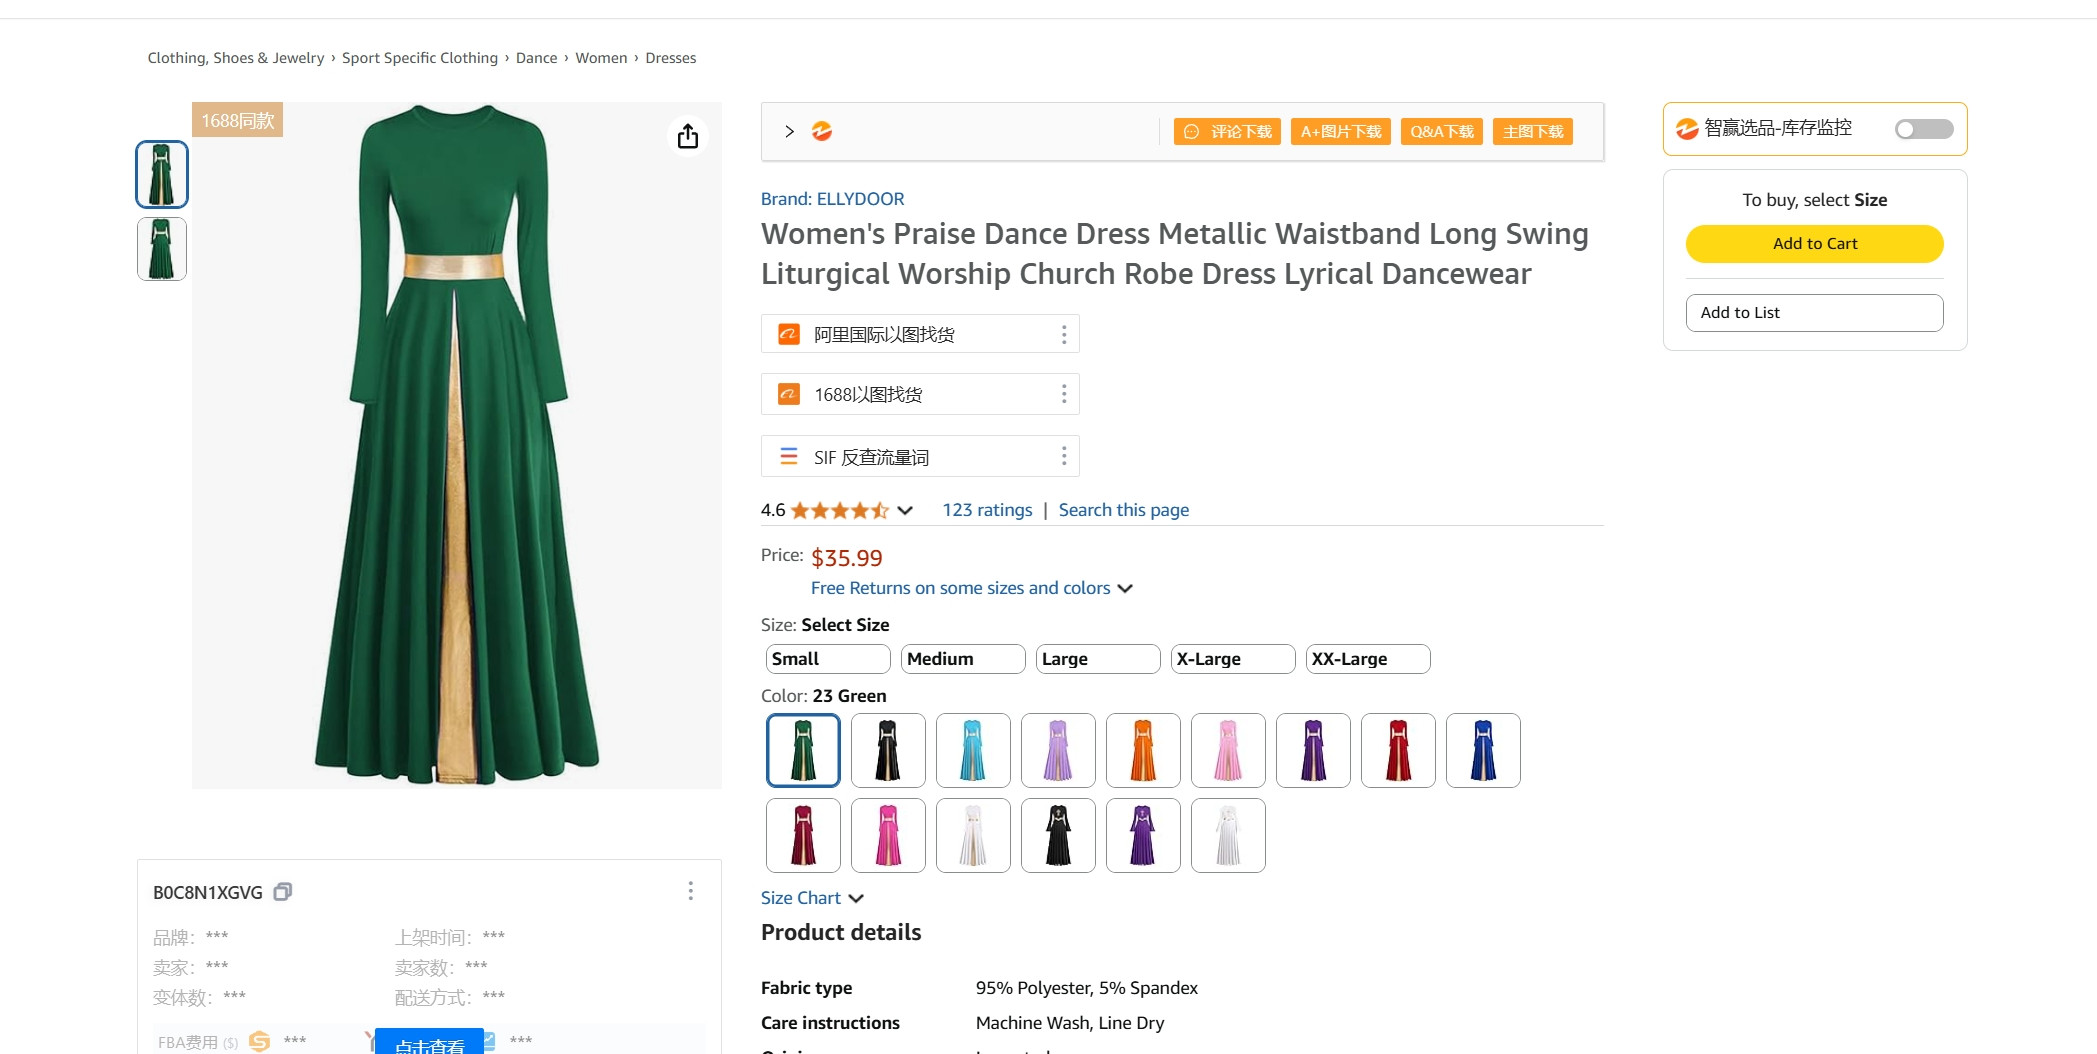
Task: Open the 123 ratings link
Action: (987, 510)
